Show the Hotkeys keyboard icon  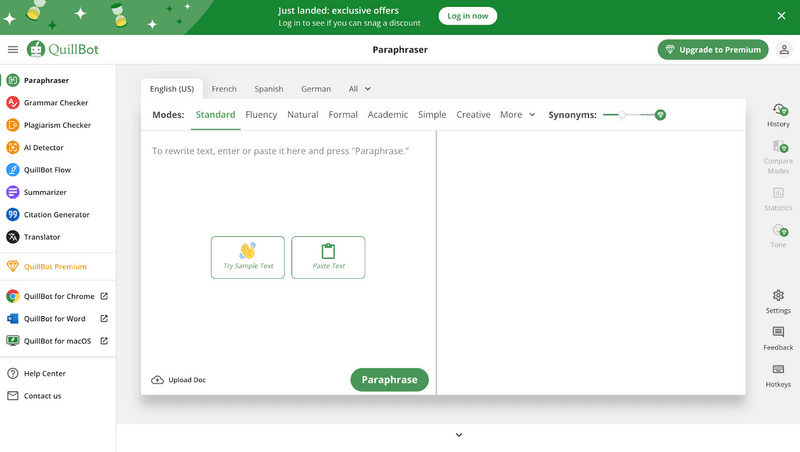tap(778, 370)
